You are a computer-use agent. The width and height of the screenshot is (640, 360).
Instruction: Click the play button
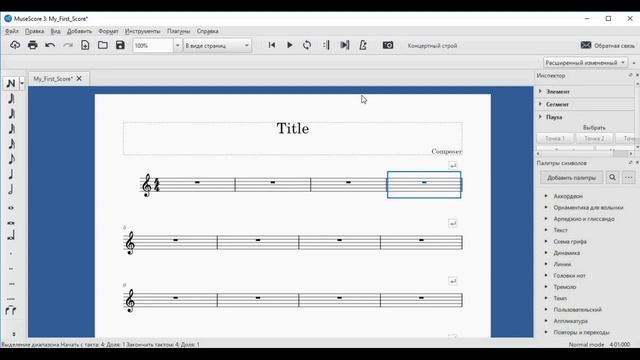coord(289,45)
